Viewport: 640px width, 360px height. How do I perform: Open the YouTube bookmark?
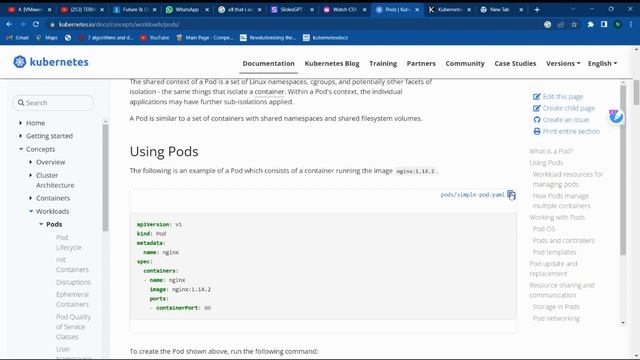click(x=155, y=38)
